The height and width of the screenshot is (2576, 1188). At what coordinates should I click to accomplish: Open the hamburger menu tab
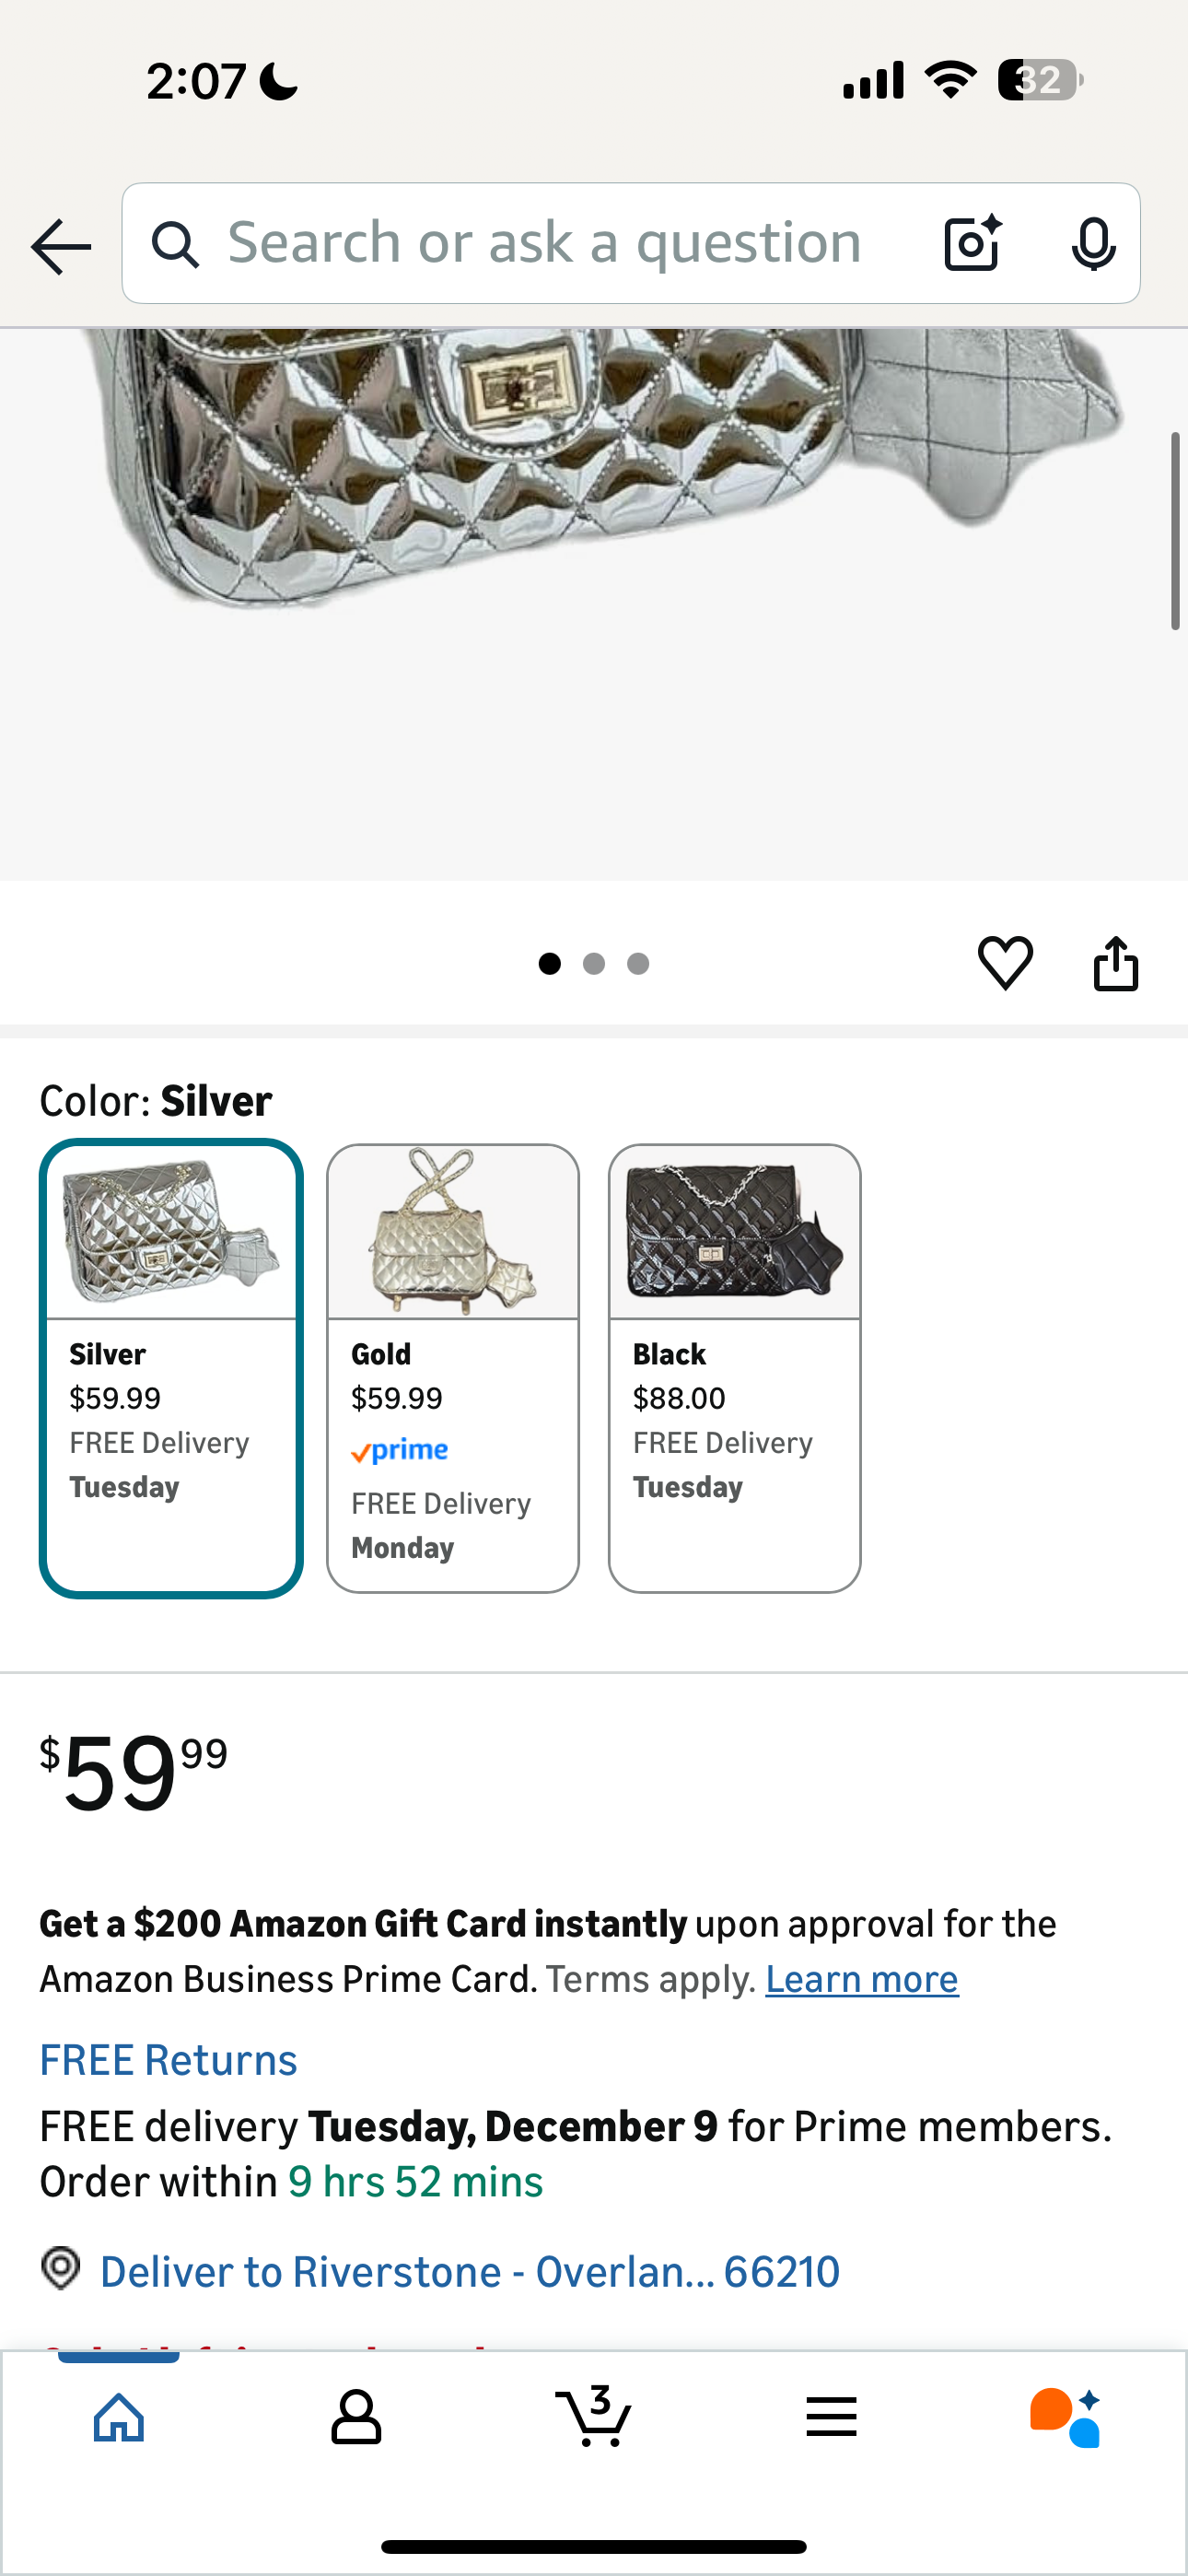pyautogui.click(x=831, y=2417)
